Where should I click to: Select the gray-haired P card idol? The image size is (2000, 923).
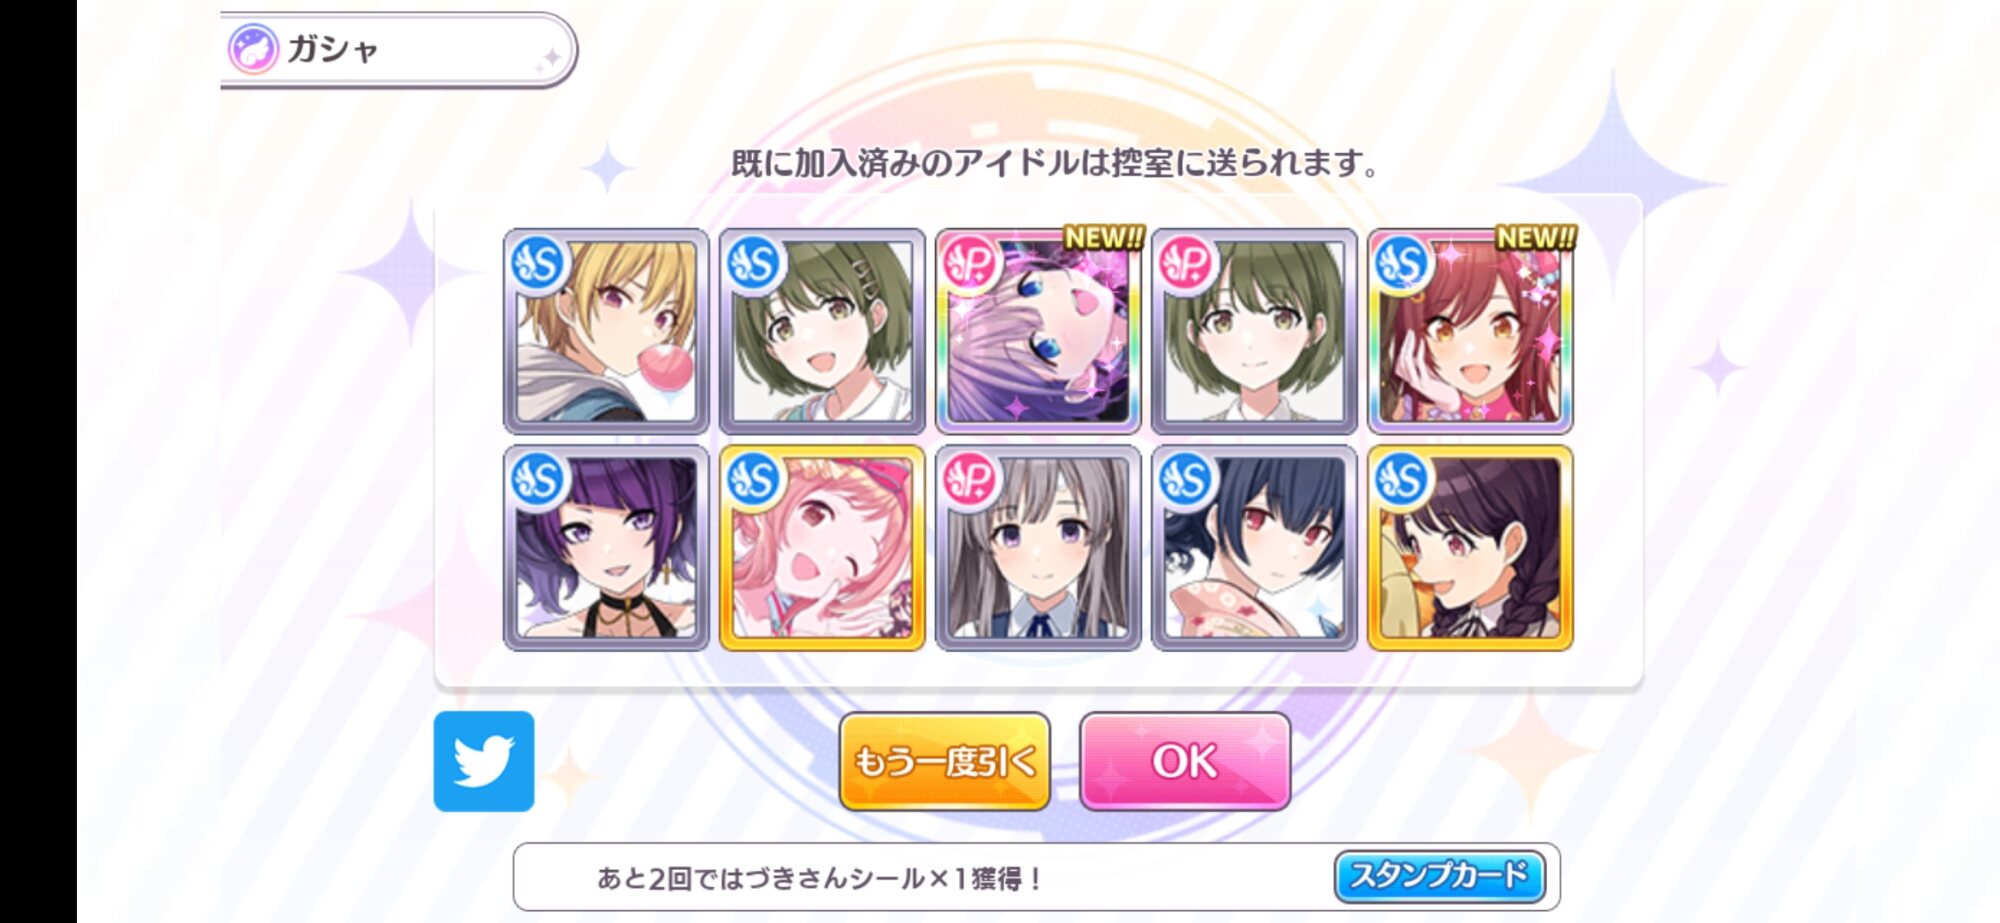(x=1038, y=548)
